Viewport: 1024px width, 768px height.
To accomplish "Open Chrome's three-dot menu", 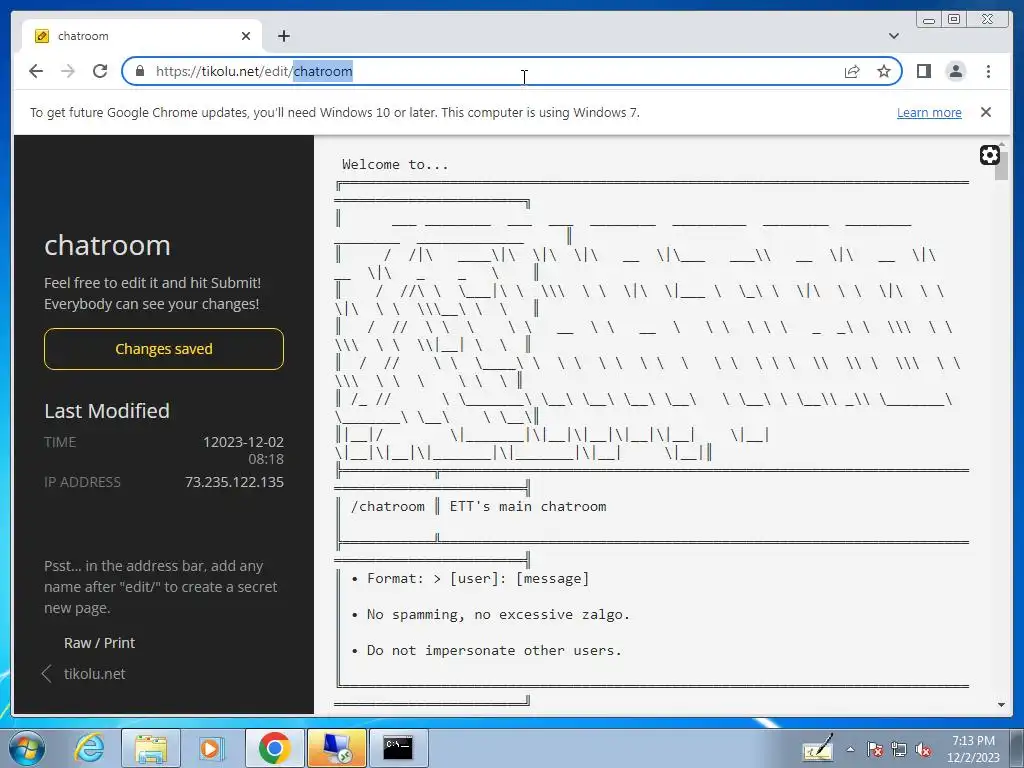I will (x=988, y=71).
